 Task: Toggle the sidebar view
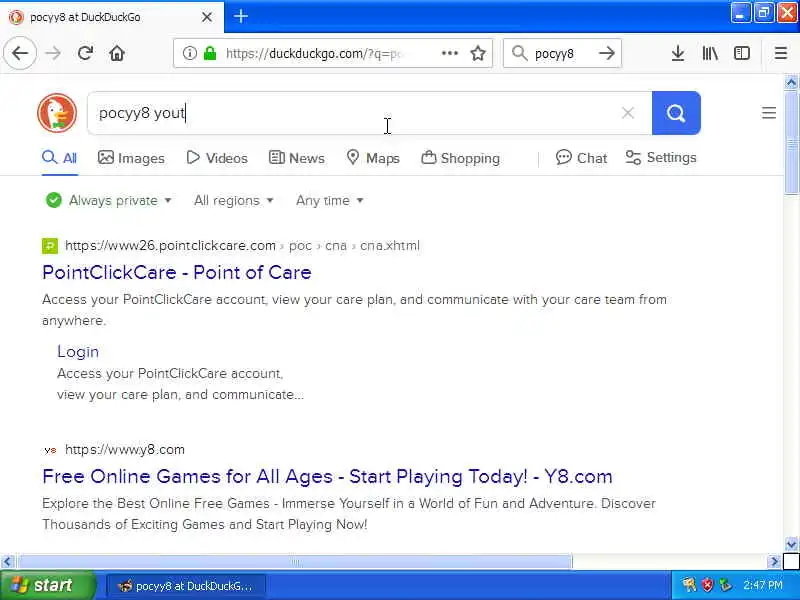(742, 53)
